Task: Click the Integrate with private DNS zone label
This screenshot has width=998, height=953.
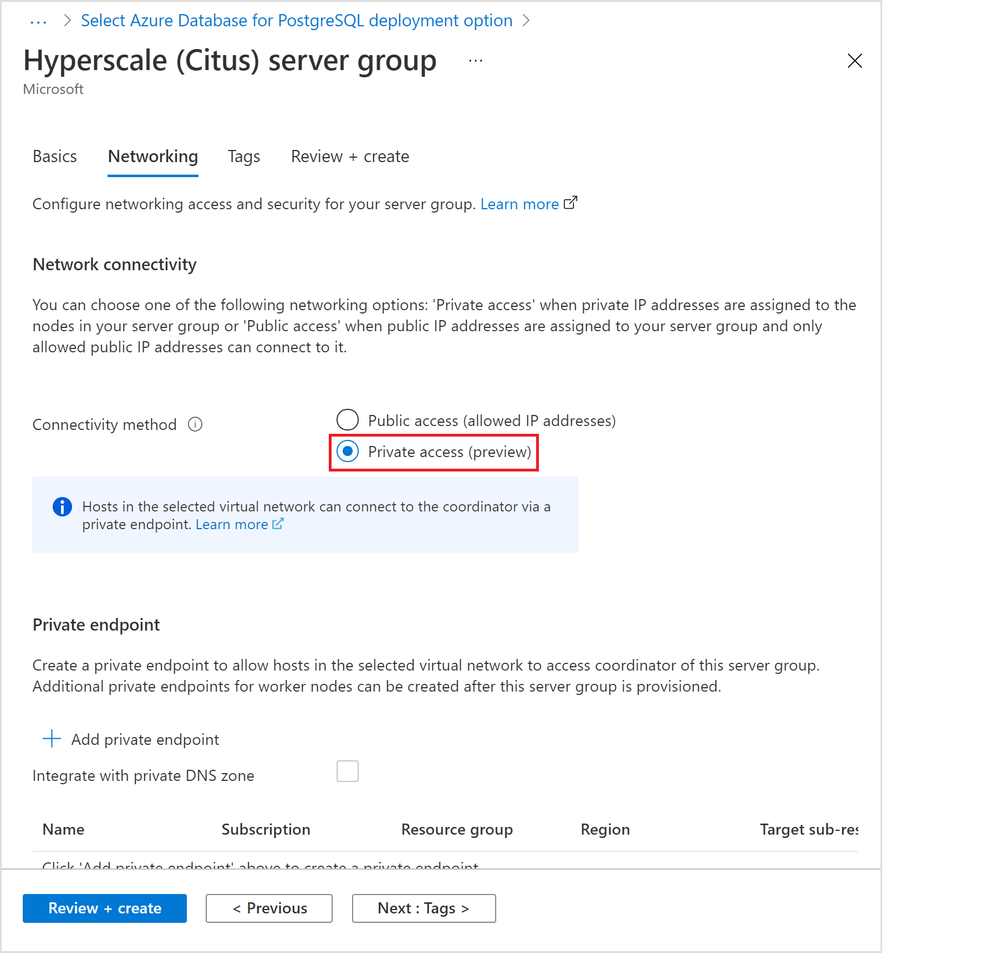Action: point(143,776)
